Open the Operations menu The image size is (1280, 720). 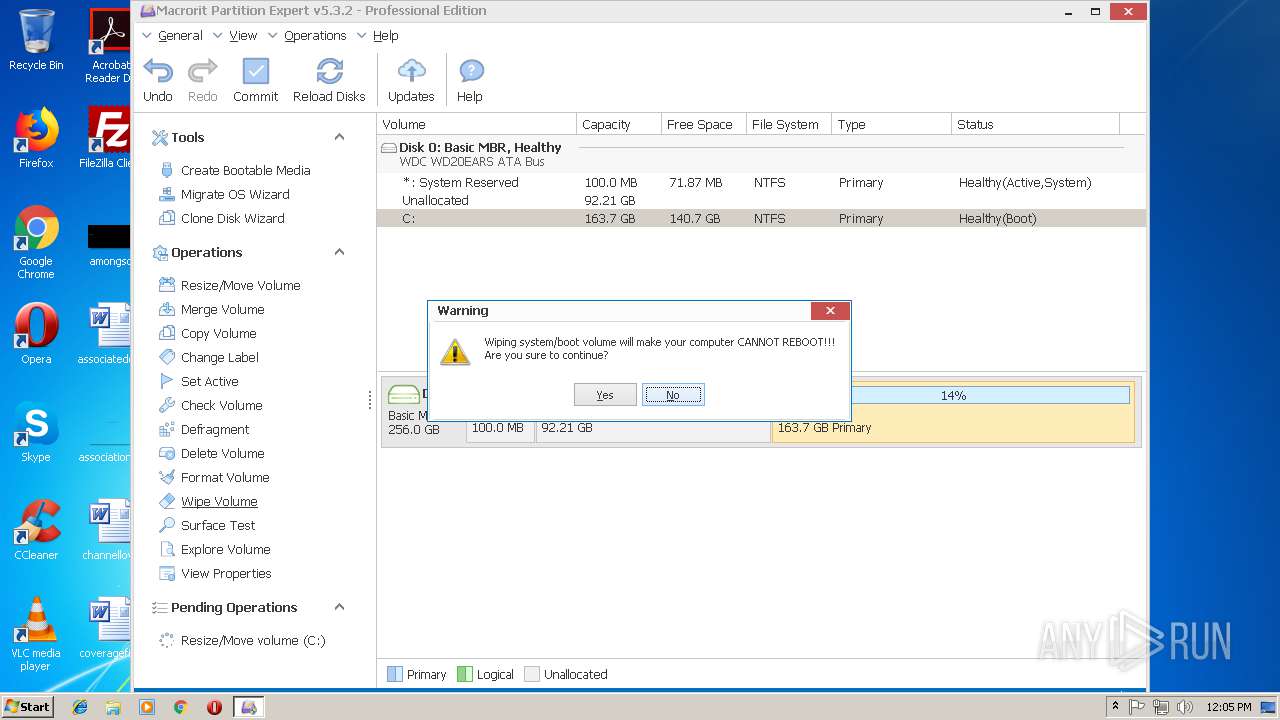[315, 35]
